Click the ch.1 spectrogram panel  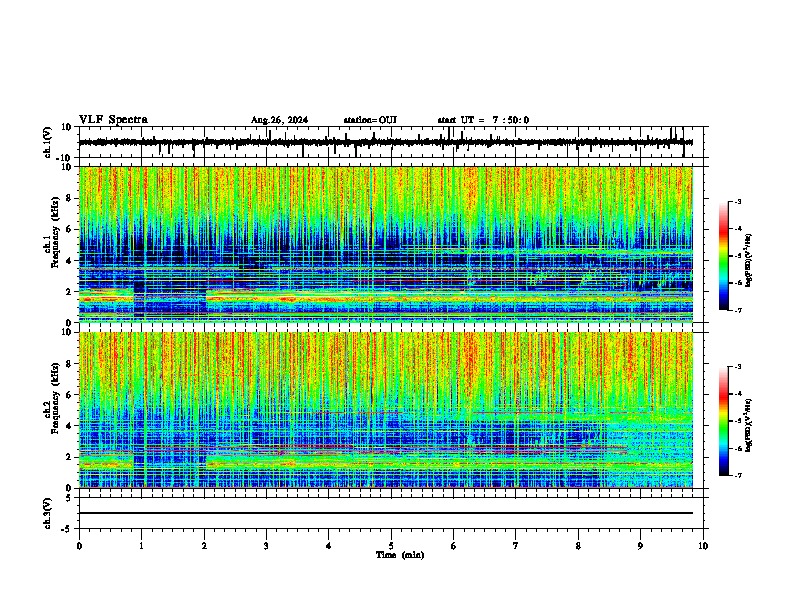click(386, 244)
